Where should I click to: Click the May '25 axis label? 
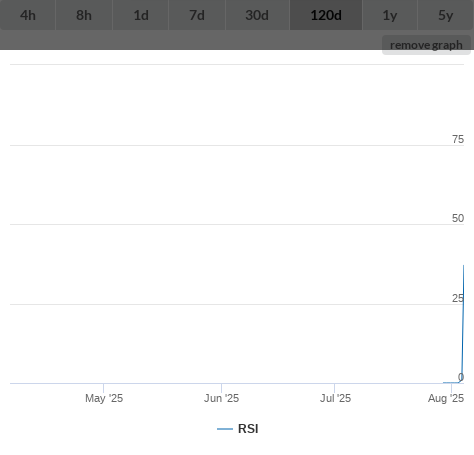[104, 398]
